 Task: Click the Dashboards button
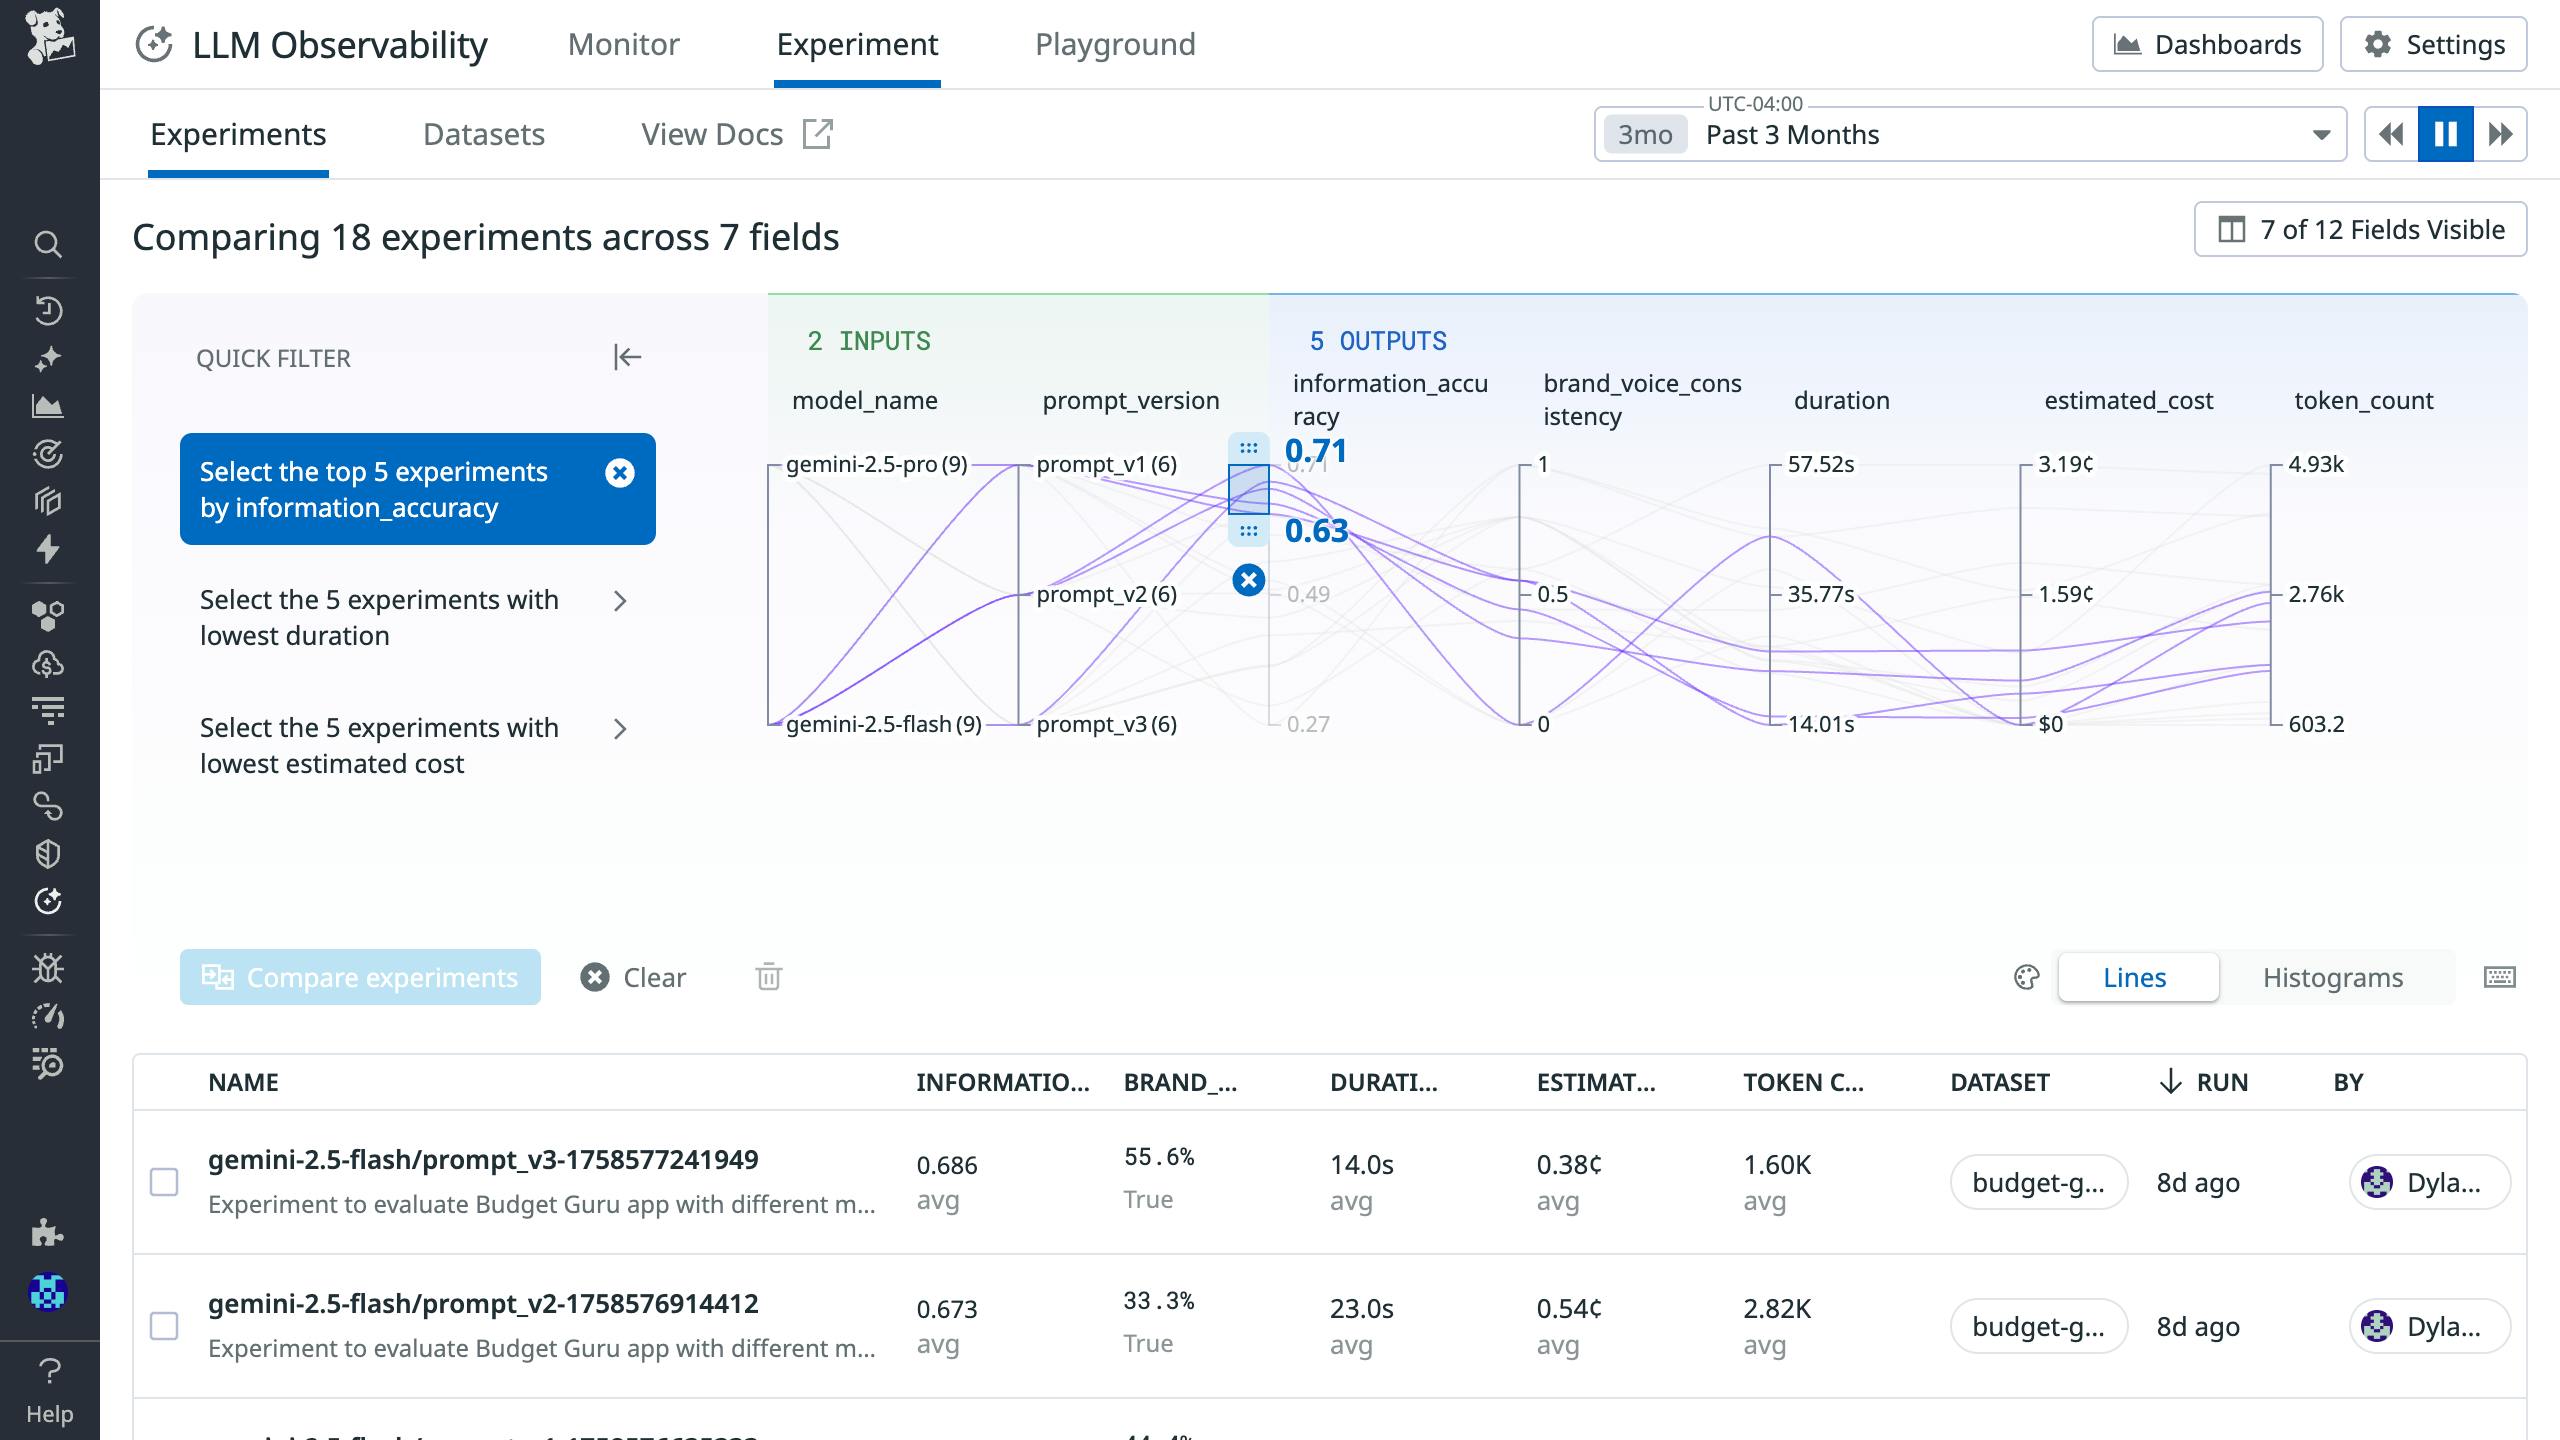(x=2207, y=44)
